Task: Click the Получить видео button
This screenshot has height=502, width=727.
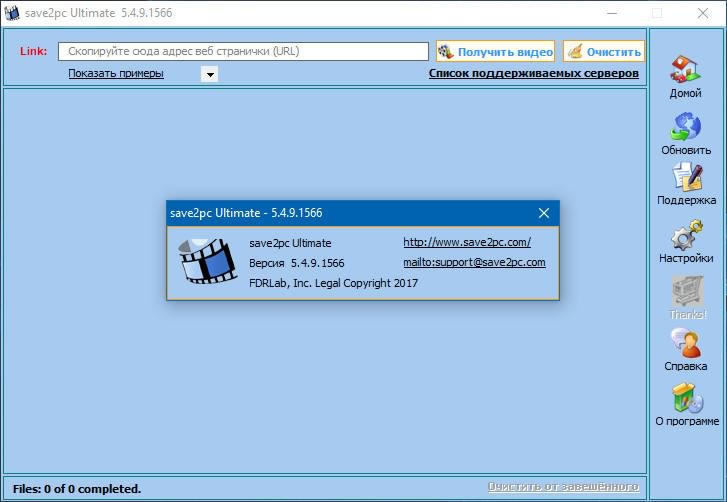Action: 495,51
